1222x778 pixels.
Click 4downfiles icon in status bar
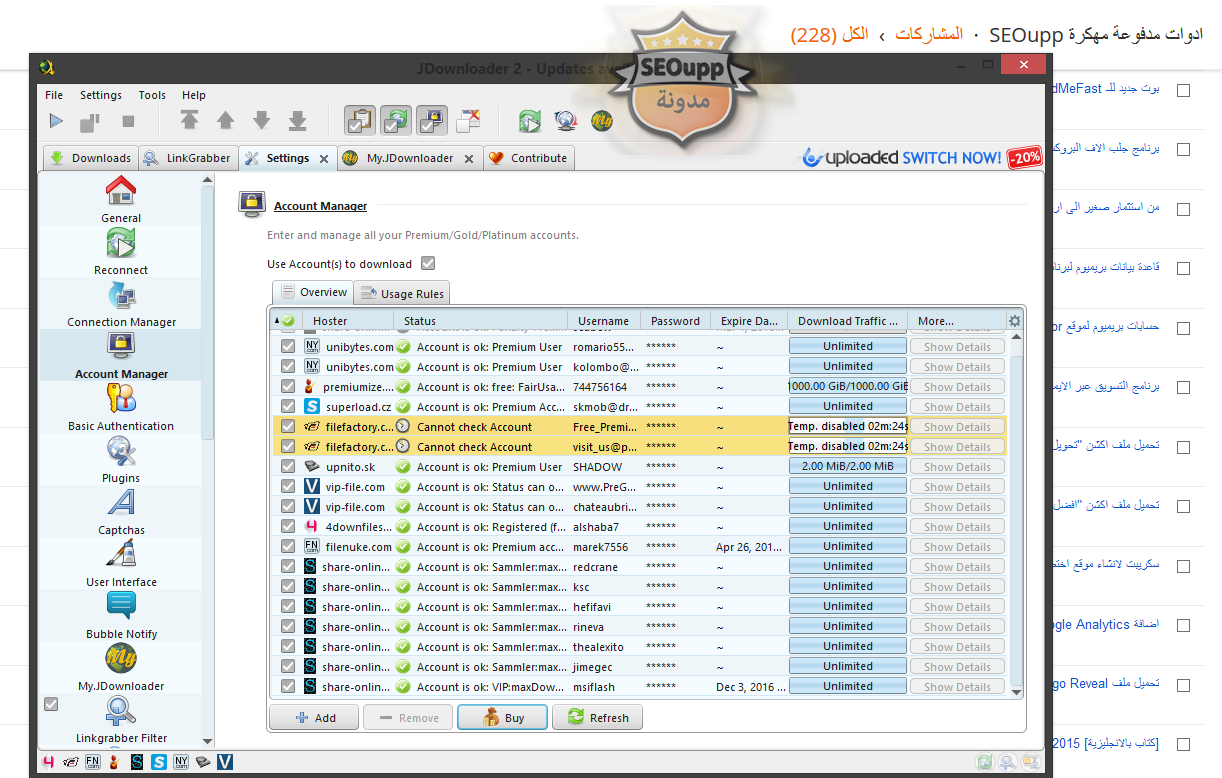[48, 762]
